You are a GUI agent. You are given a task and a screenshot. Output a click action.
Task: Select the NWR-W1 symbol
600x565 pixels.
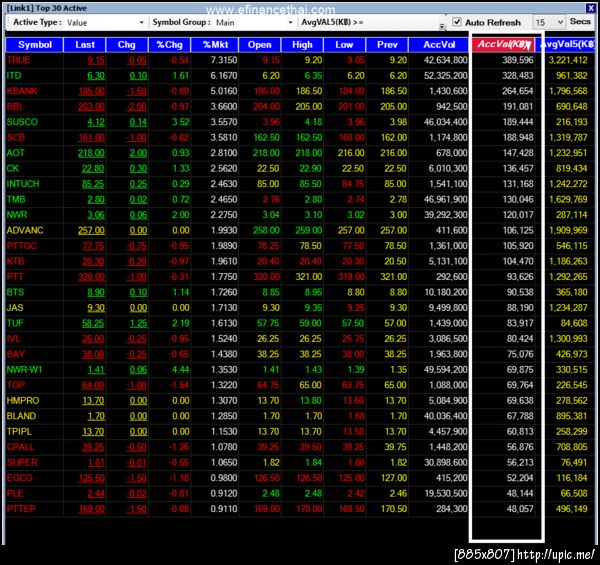(x=24, y=370)
